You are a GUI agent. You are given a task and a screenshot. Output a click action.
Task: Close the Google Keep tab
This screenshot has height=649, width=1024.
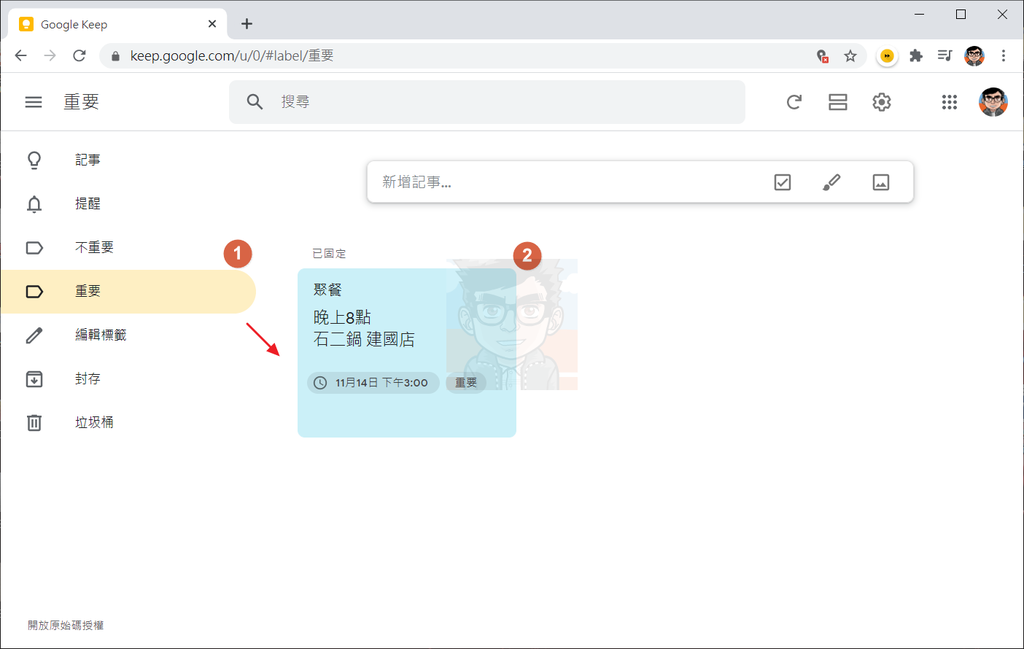[212, 24]
